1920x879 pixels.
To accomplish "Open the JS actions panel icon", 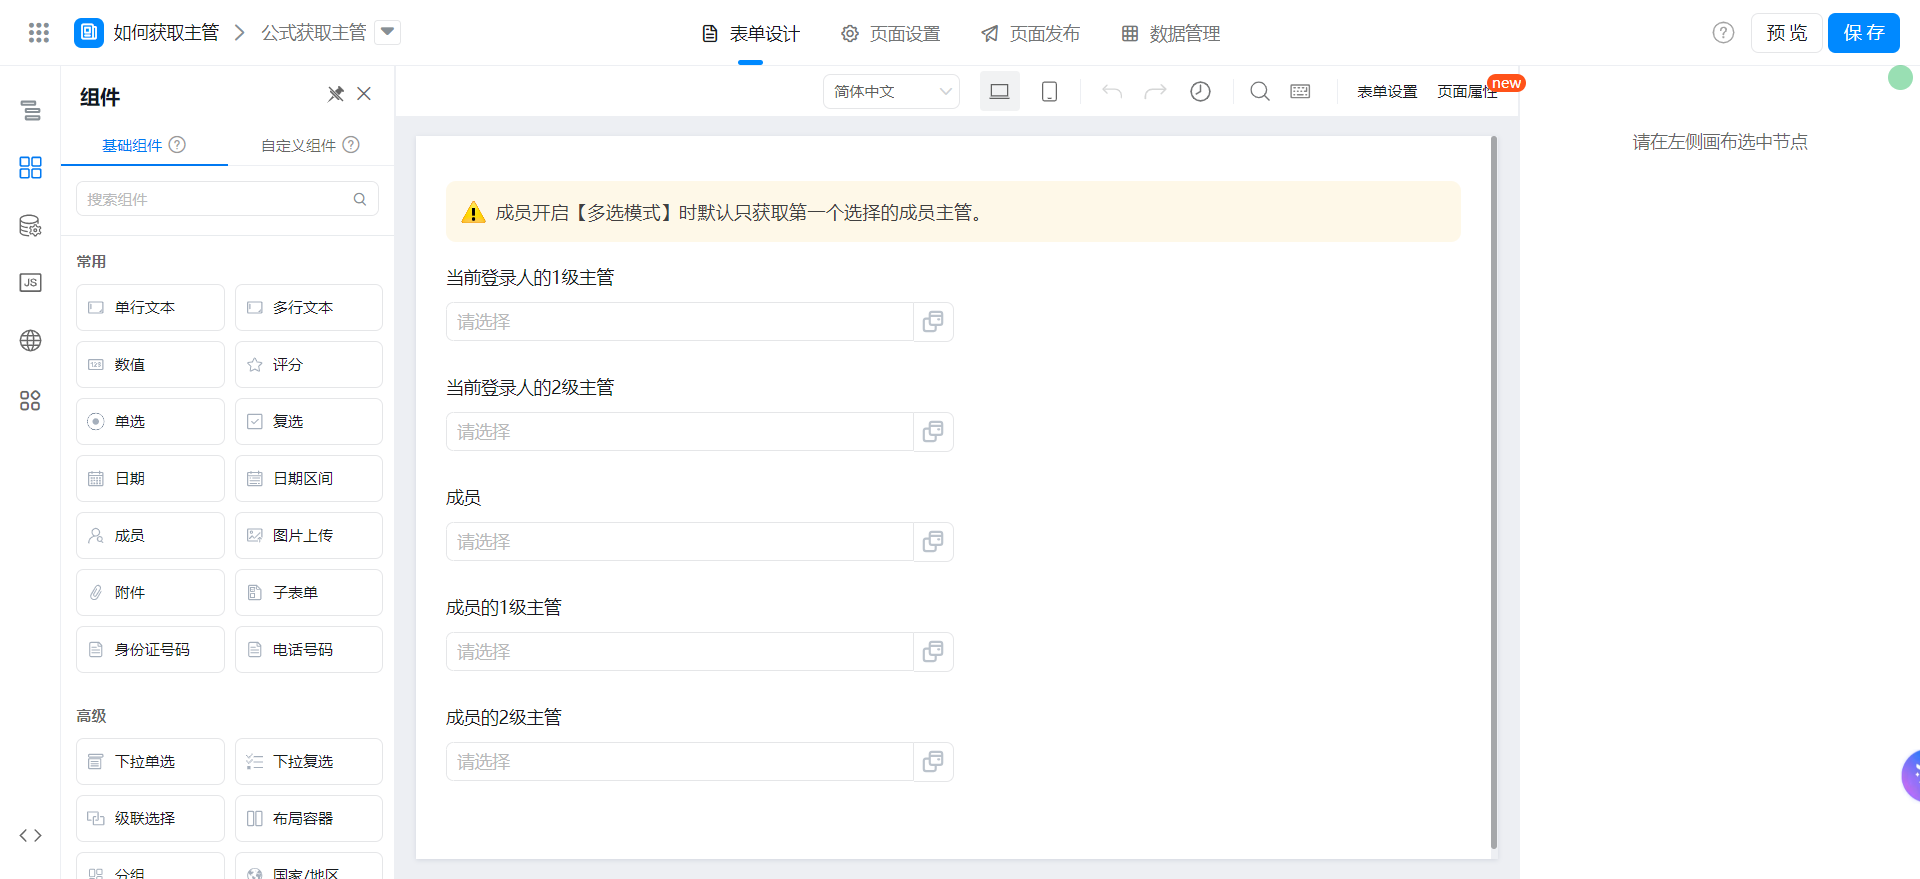I will pos(31,283).
